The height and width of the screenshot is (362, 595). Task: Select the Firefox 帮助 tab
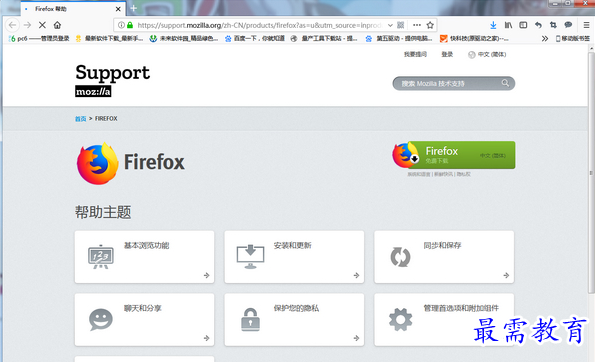(72, 9)
